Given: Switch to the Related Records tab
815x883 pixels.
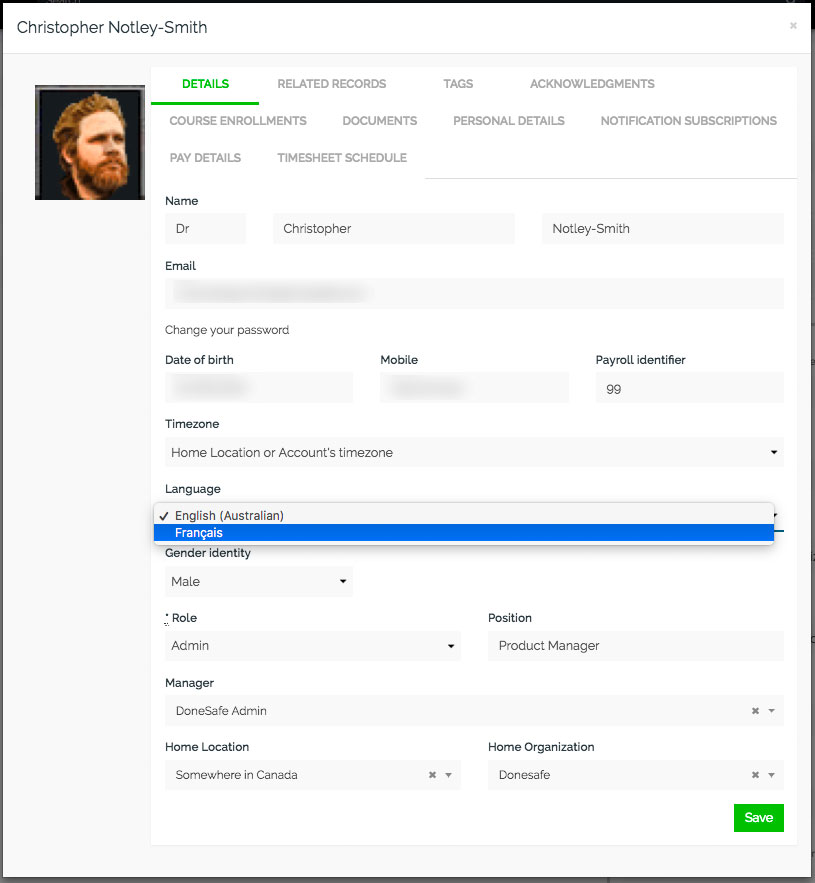Looking at the screenshot, I should point(331,84).
